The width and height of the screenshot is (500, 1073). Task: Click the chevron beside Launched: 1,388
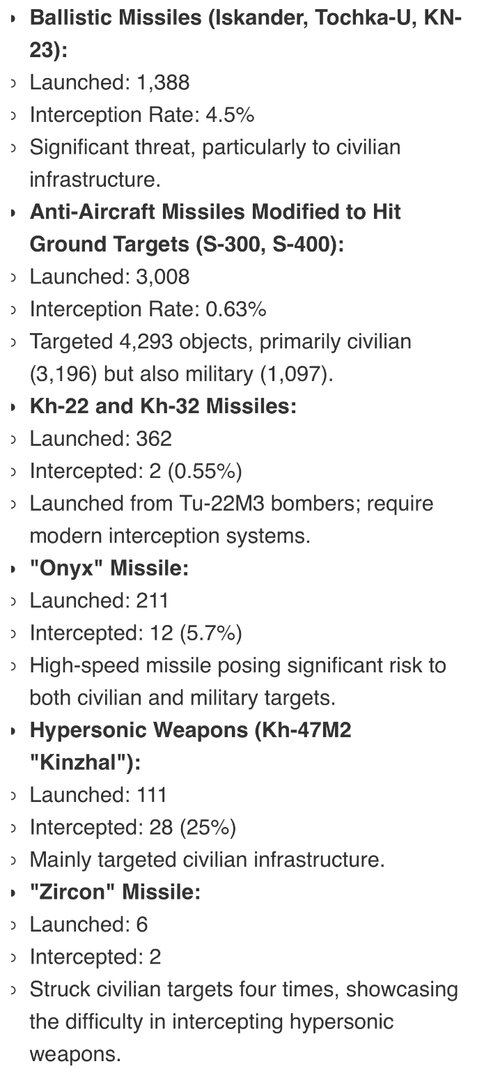tap(13, 83)
